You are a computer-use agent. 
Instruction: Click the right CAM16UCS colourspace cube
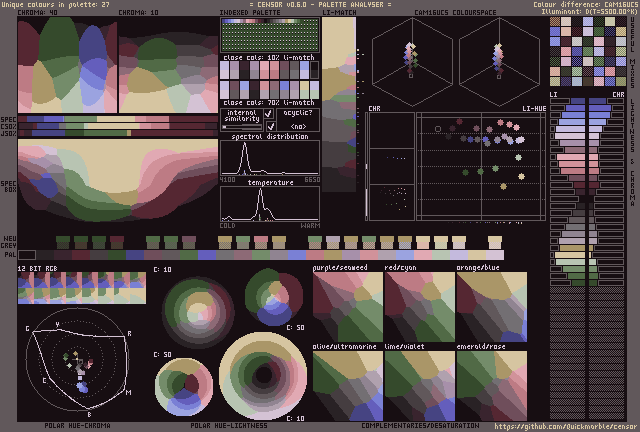(x=497, y=62)
